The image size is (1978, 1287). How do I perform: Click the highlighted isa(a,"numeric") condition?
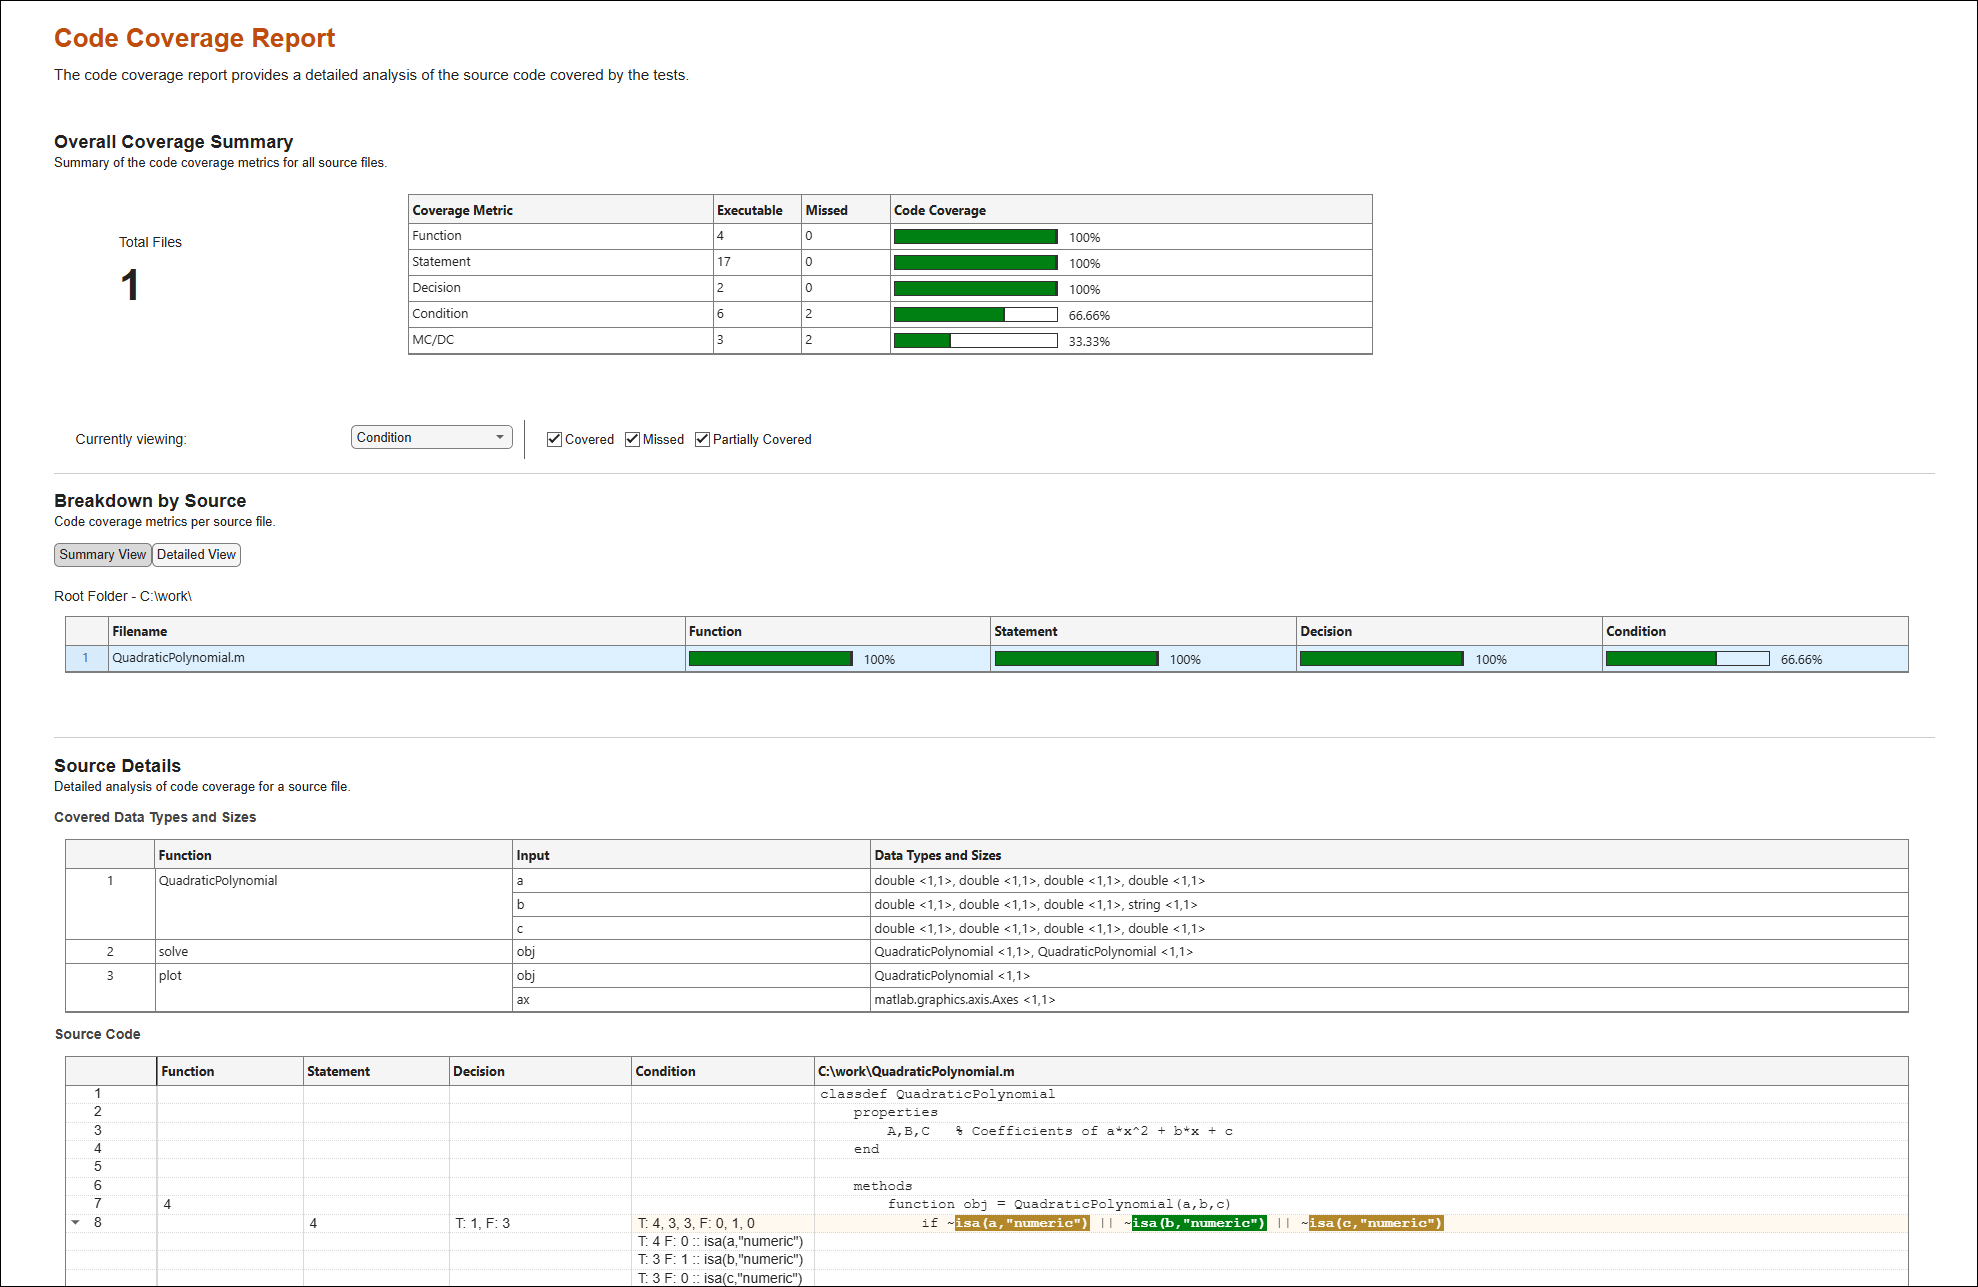1022,1223
